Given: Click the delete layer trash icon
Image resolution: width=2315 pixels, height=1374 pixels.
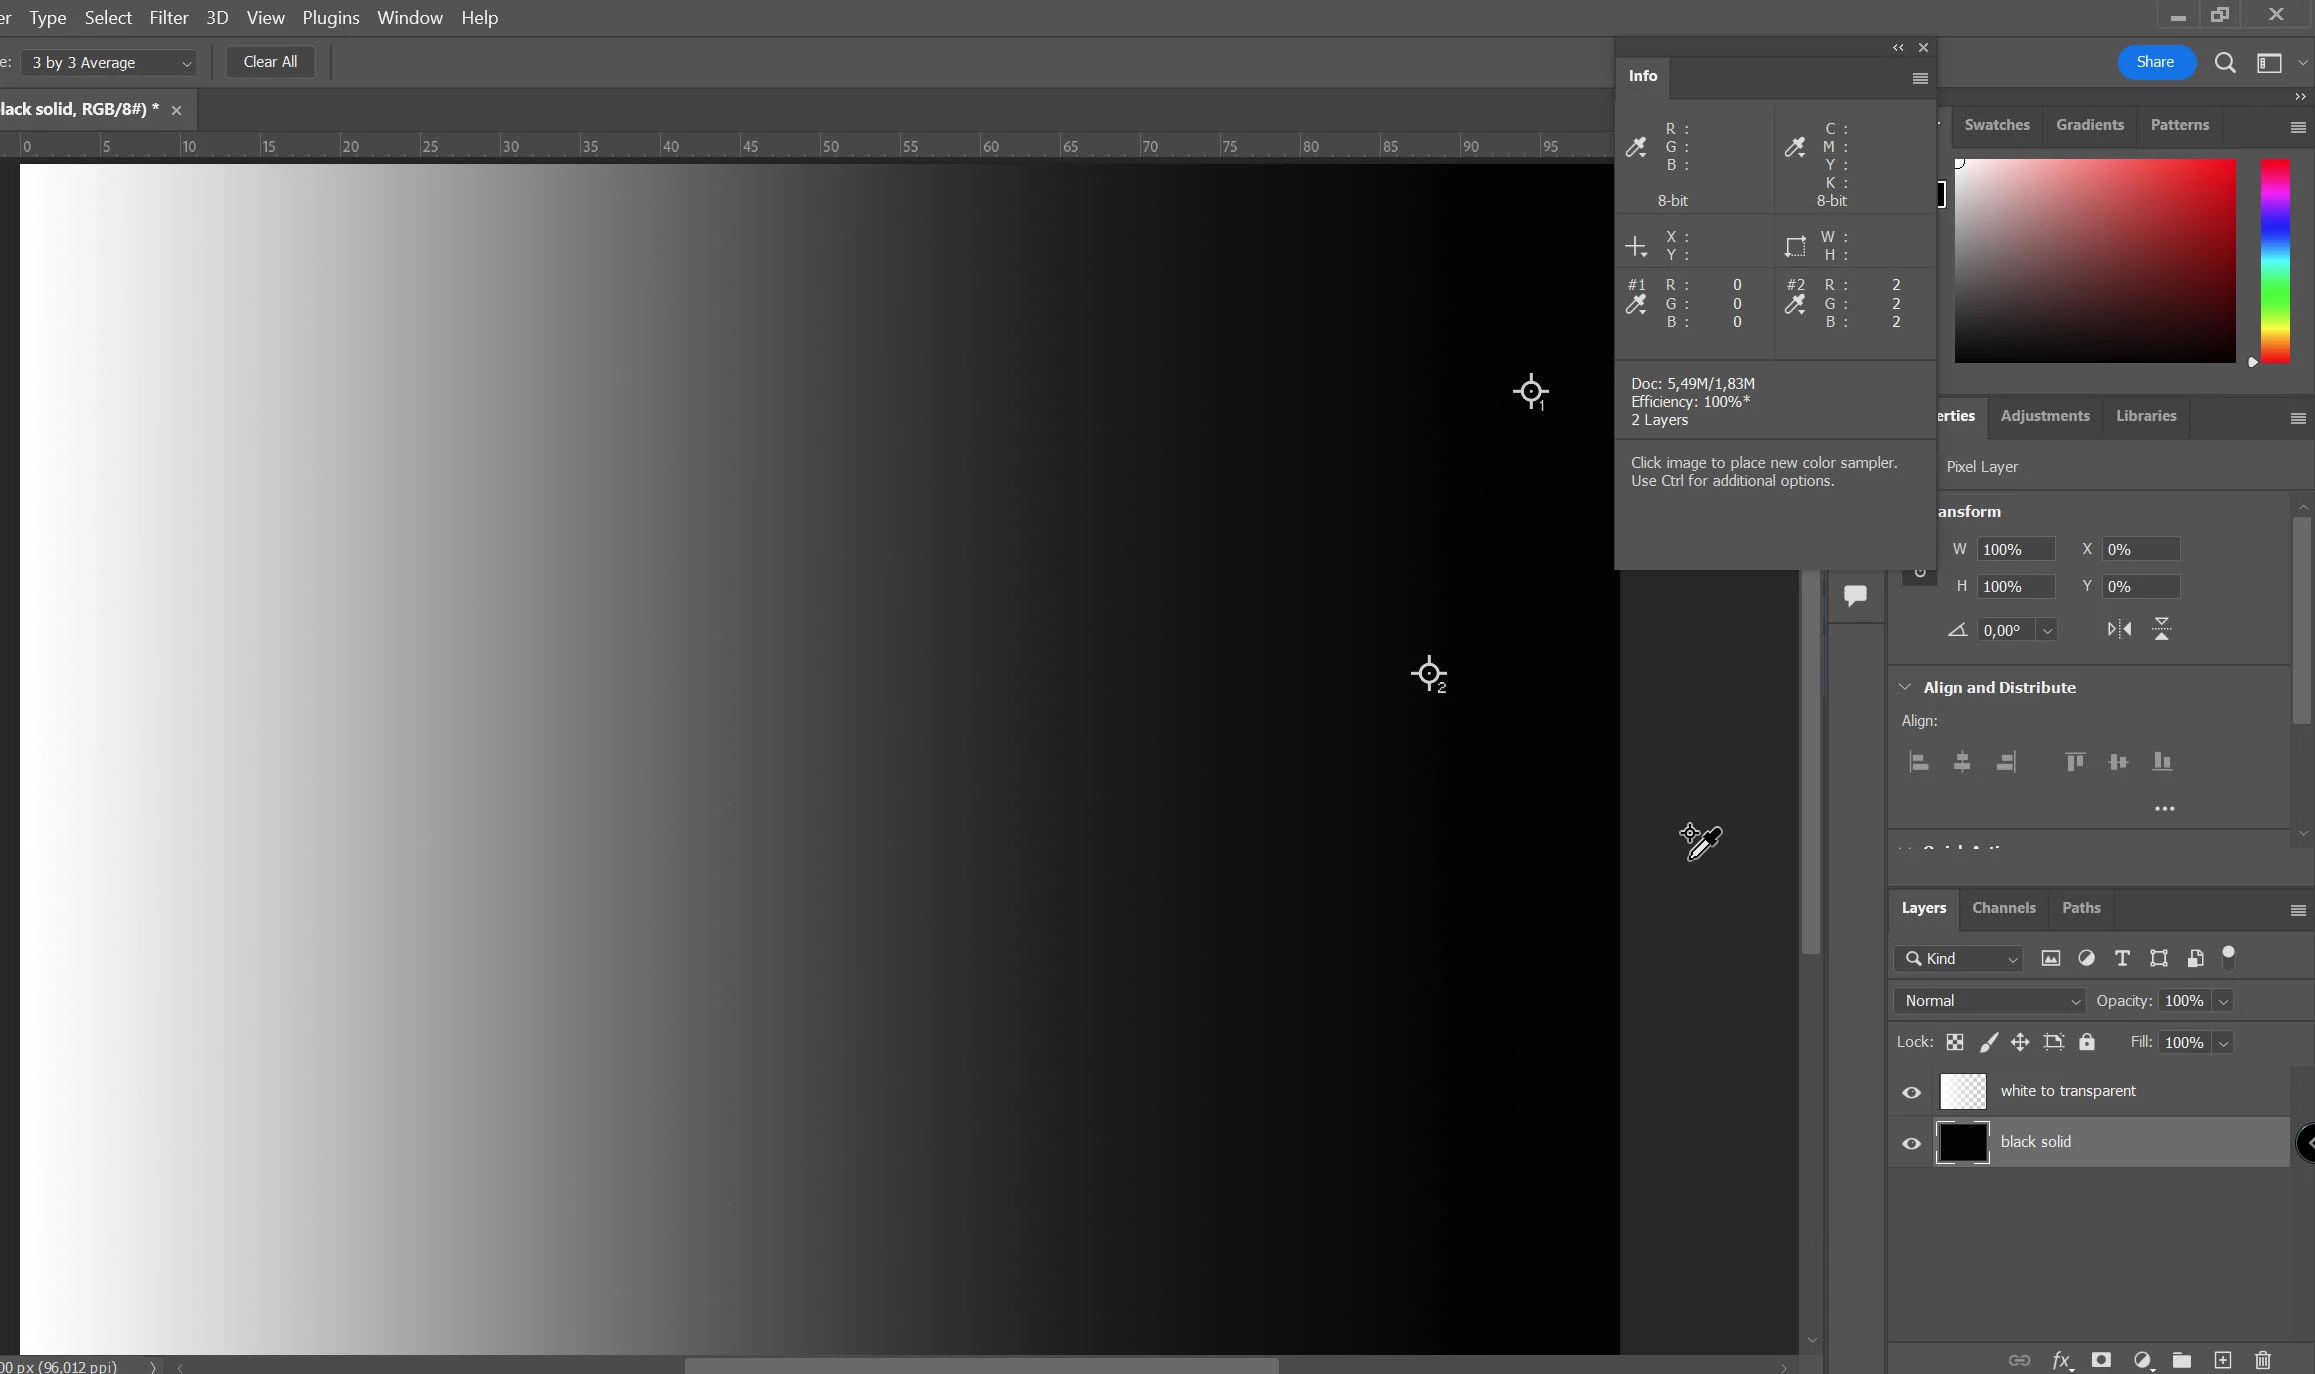Looking at the screenshot, I should (2263, 1360).
